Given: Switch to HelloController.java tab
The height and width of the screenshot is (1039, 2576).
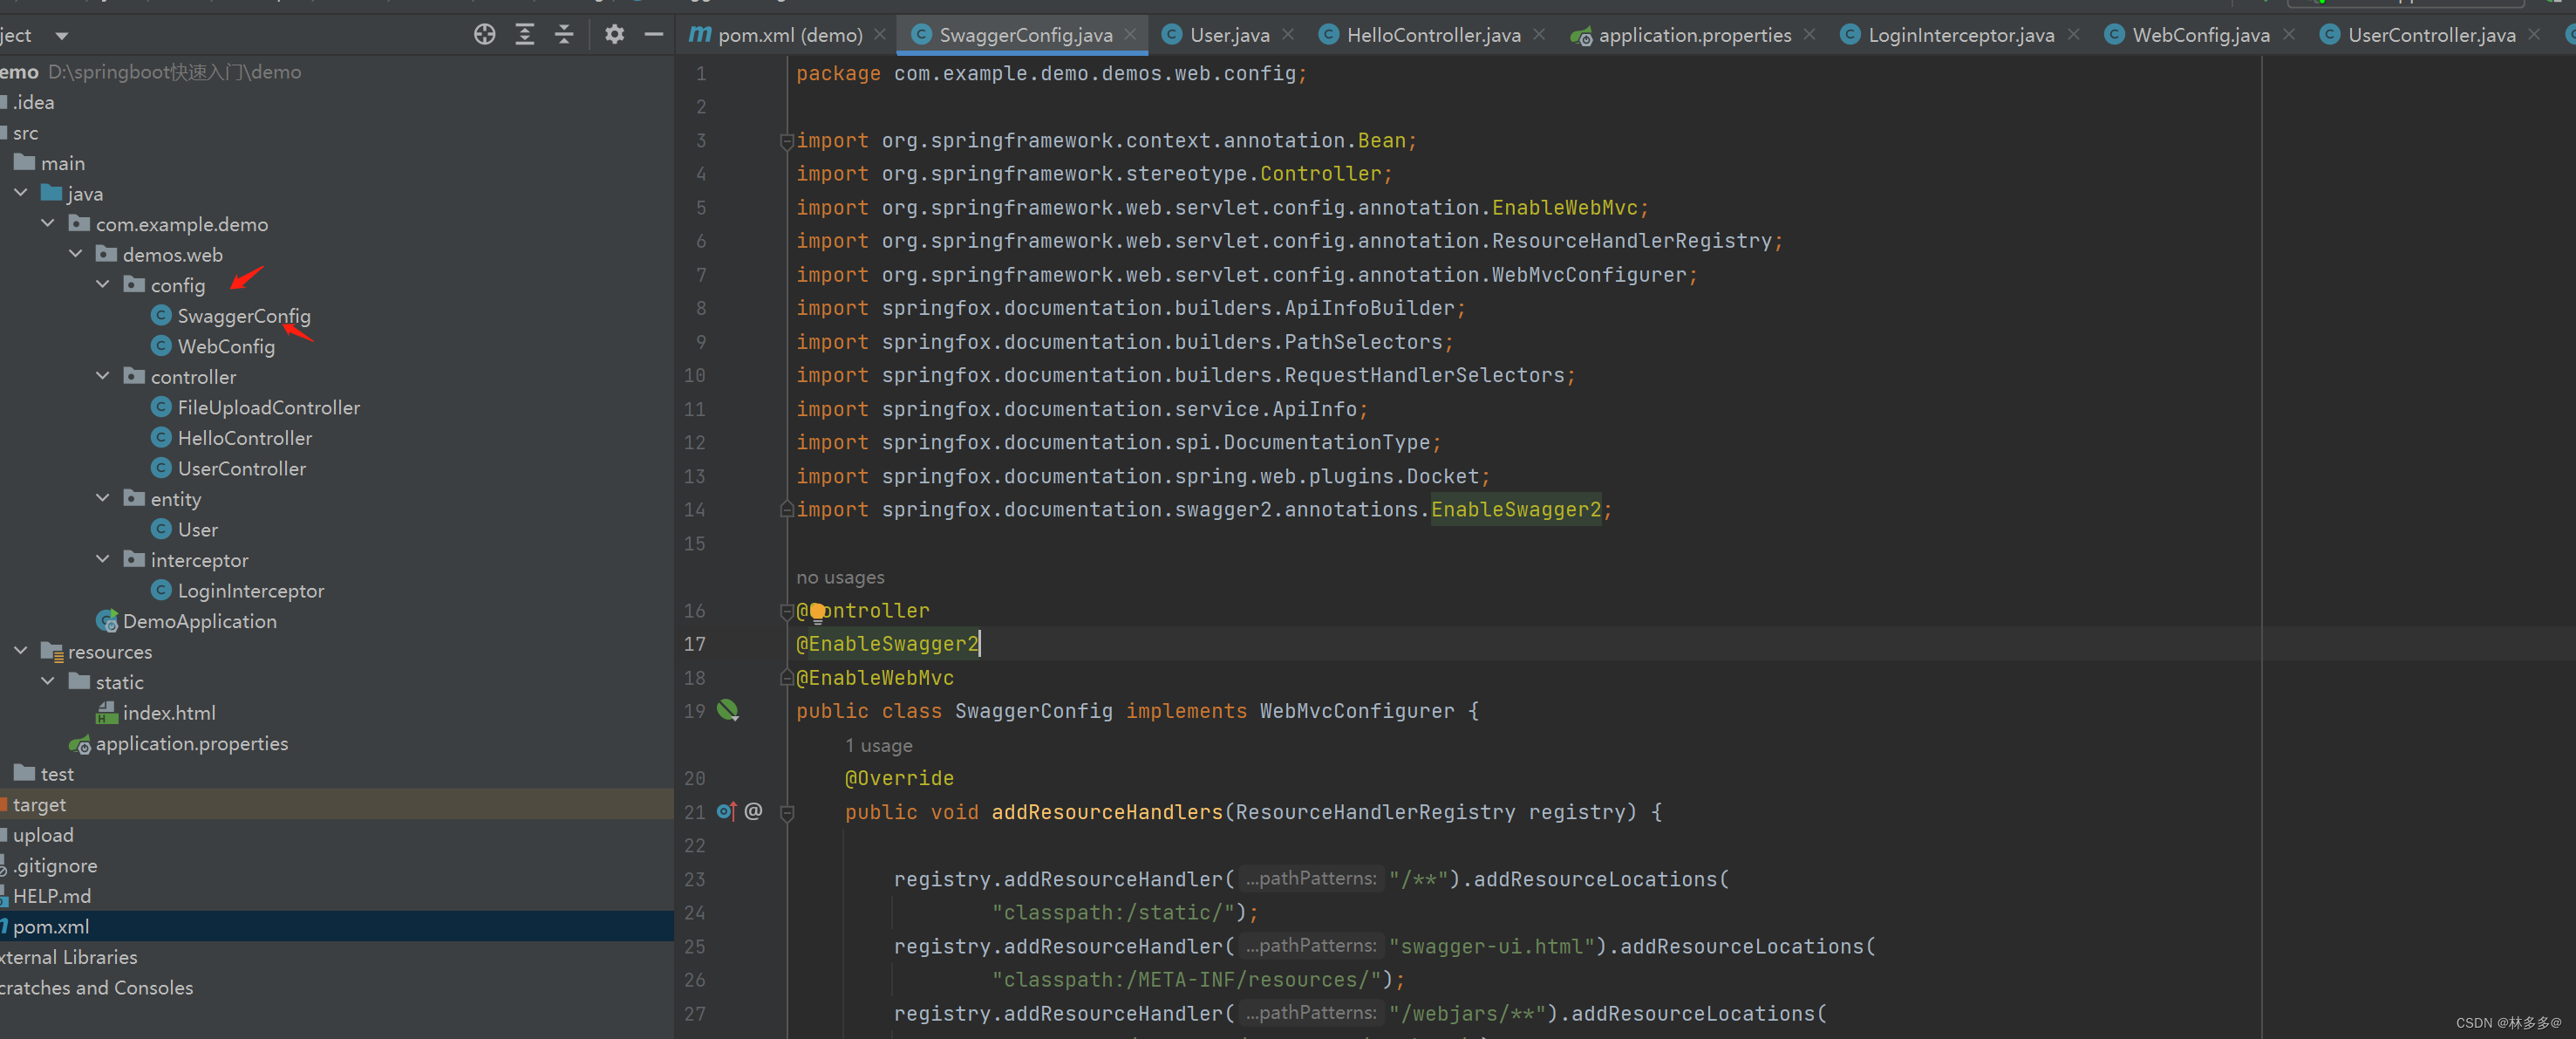Looking at the screenshot, I should pyautogui.click(x=1433, y=35).
